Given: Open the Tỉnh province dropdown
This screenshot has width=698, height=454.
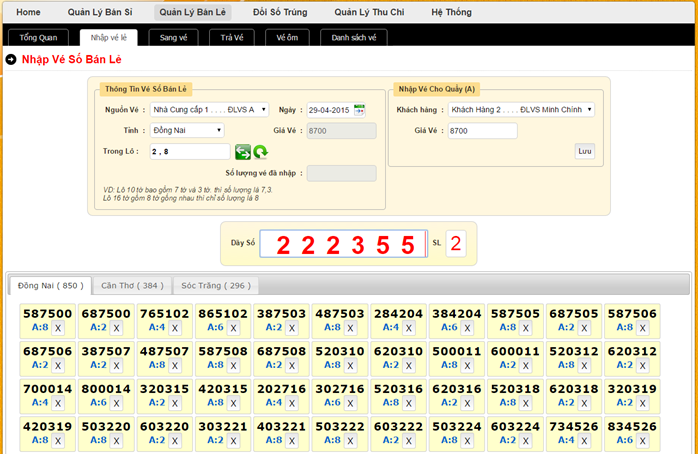Looking at the screenshot, I should [x=187, y=130].
